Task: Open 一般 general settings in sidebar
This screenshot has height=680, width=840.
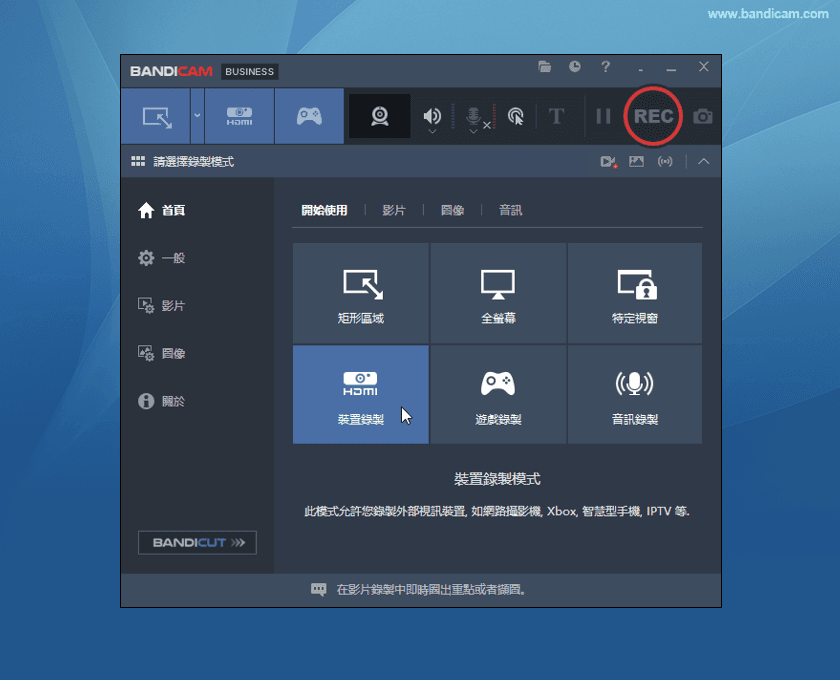Action: click(x=161, y=258)
